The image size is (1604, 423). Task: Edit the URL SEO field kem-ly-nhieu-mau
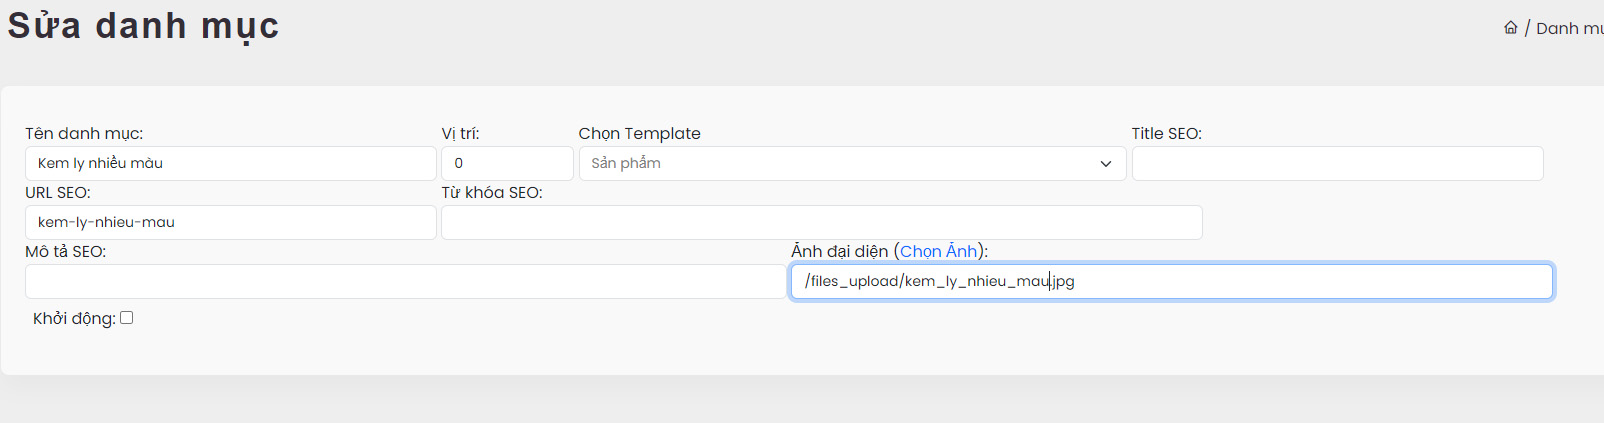coord(231,222)
